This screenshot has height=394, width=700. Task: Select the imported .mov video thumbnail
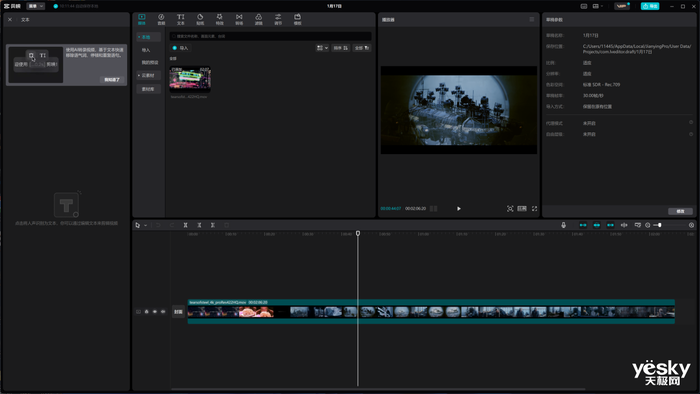tap(190, 79)
